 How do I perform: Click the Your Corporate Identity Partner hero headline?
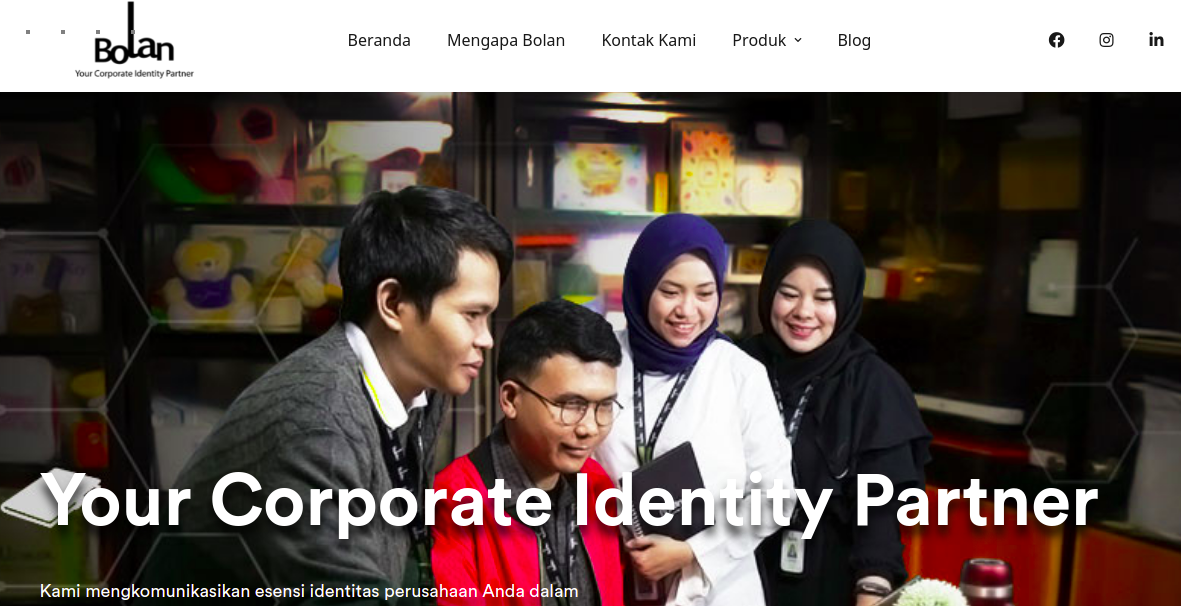click(569, 501)
